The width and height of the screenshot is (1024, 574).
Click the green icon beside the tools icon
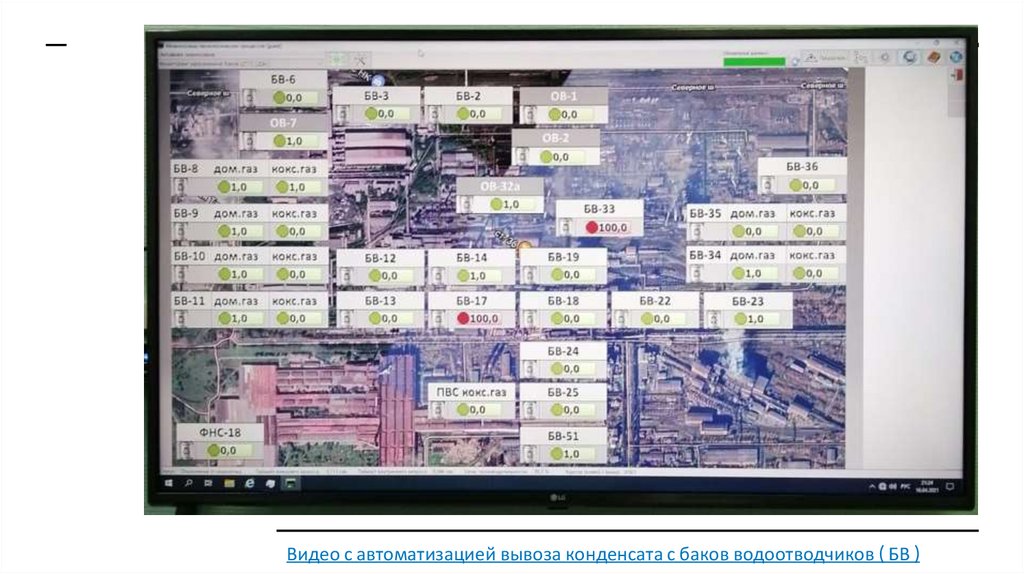coord(338,60)
